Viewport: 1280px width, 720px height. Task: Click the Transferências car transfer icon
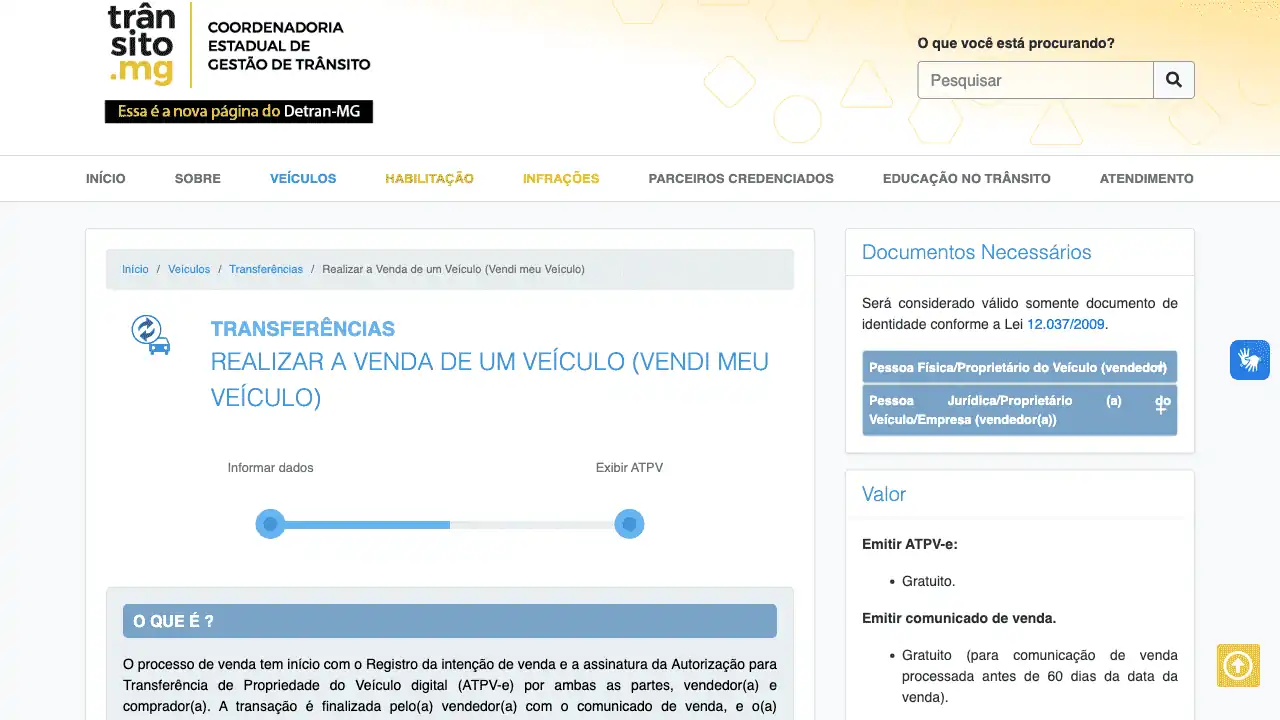[150, 335]
